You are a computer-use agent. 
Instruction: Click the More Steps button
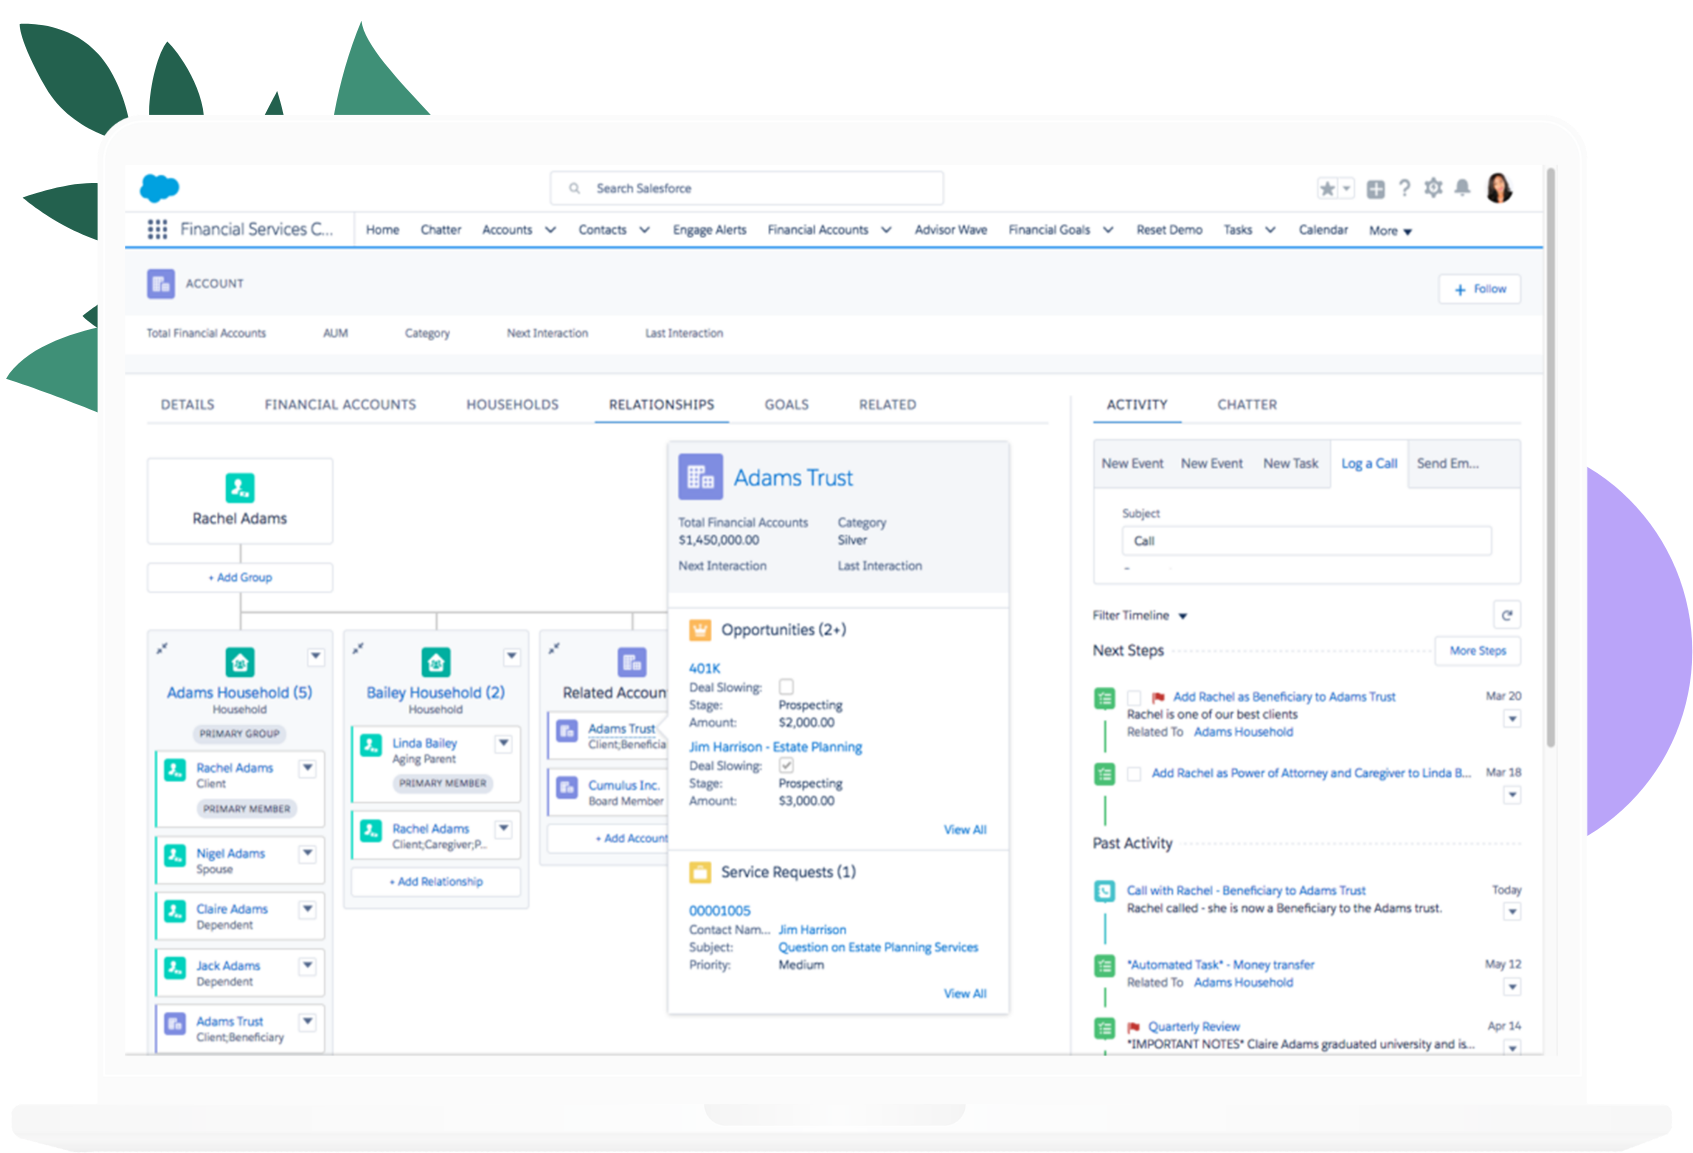(x=1478, y=651)
